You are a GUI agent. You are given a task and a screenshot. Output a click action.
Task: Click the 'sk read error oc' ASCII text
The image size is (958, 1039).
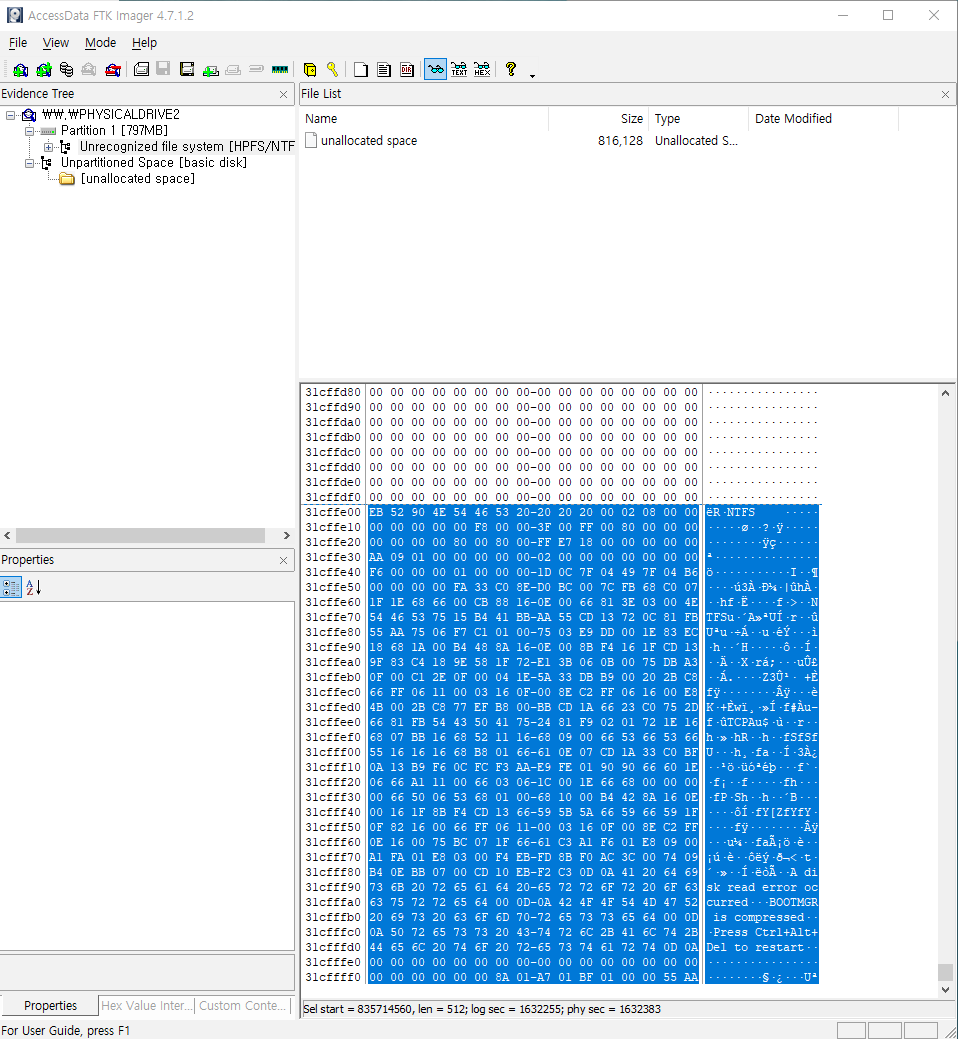pos(761,887)
